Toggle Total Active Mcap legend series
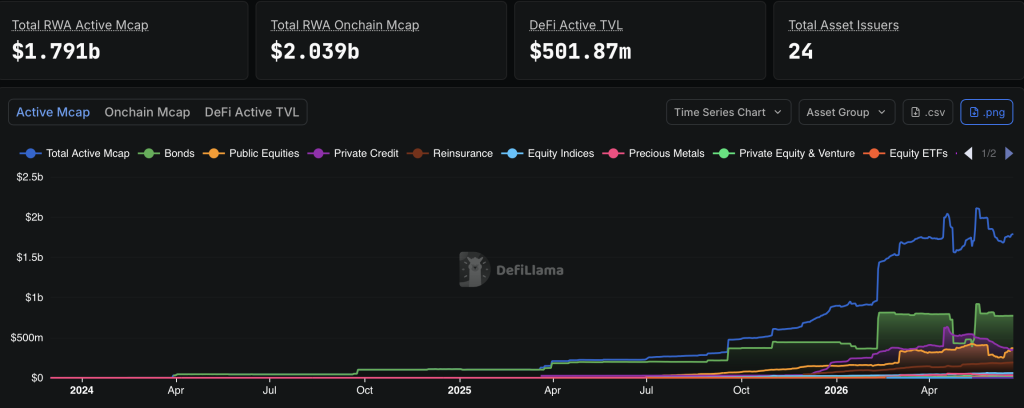Screen dimensions: 1024x408 click(x=74, y=153)
